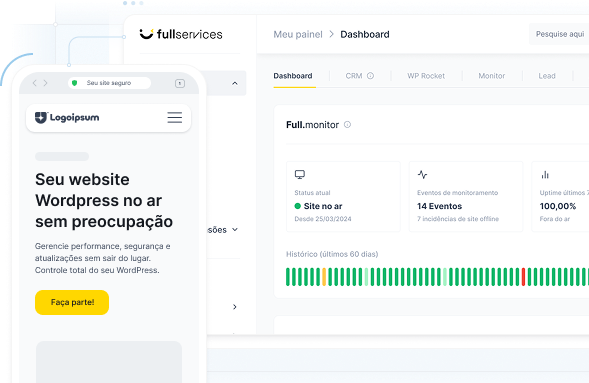Click the gray image placeholder in the phone
This screenshot has width=589, height=383.
tap(109, 362)
